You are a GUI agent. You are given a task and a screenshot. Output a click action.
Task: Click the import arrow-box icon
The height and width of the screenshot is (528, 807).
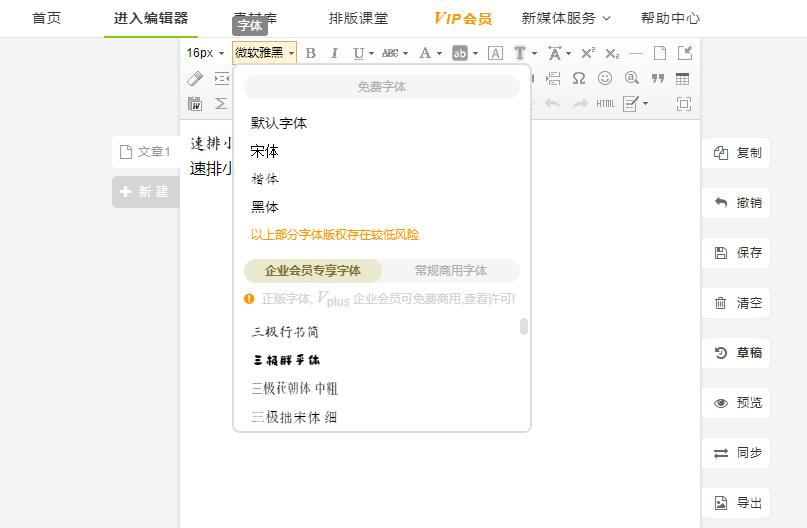point(685,53)
